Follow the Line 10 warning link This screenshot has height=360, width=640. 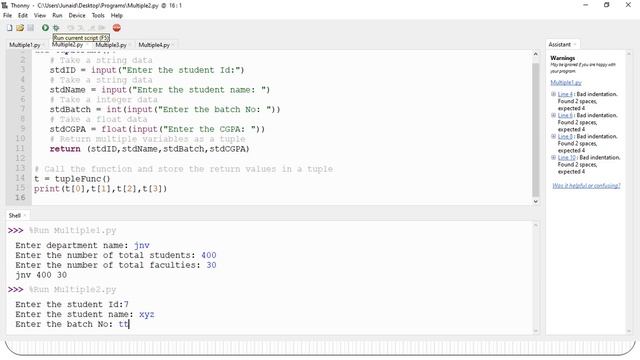click(567, 158)
